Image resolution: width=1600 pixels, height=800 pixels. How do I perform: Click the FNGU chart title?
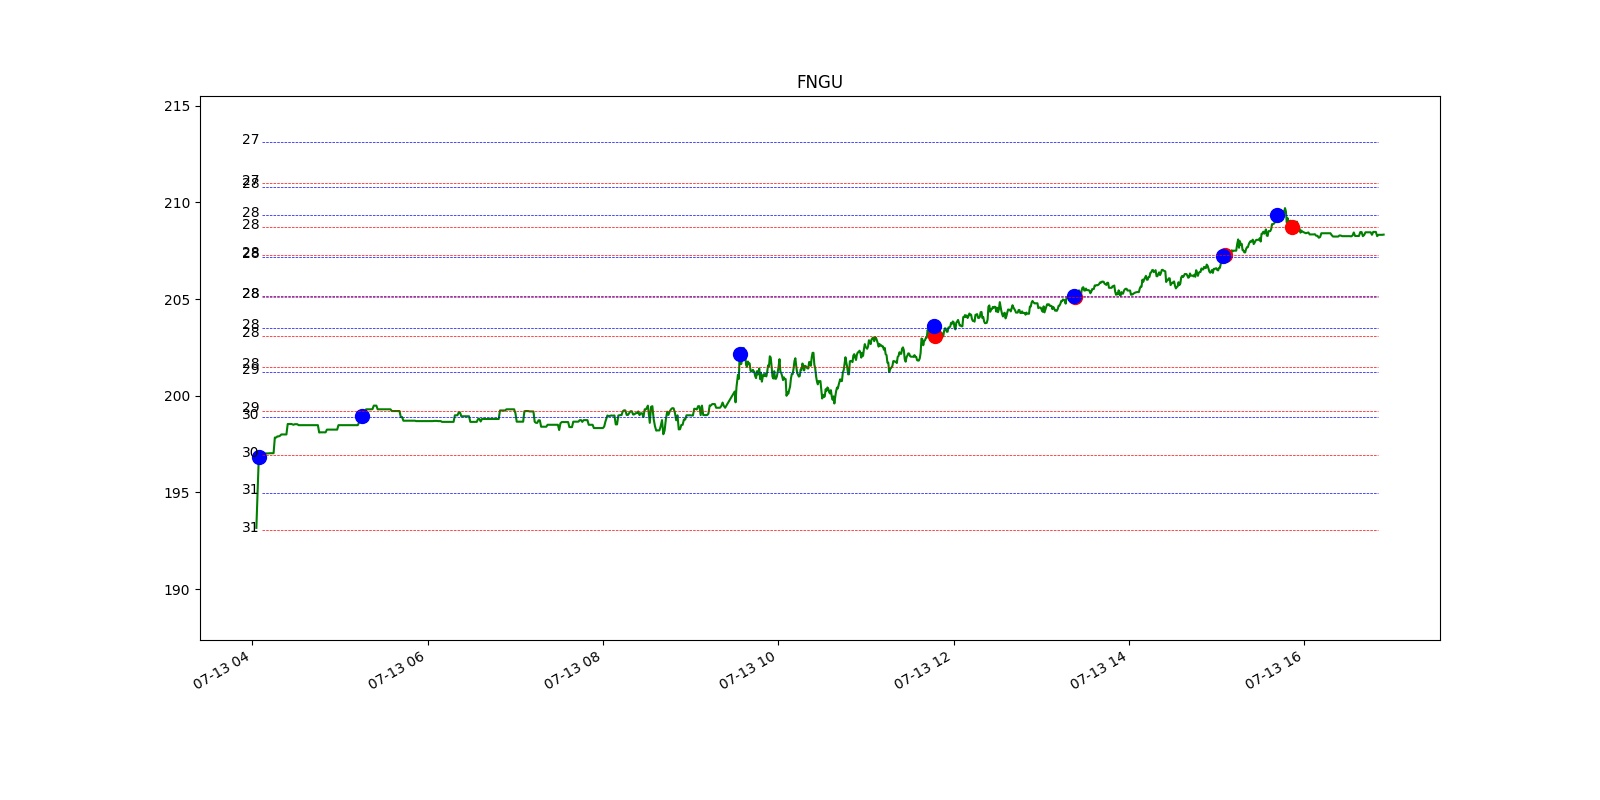click(x=819, y=82)
